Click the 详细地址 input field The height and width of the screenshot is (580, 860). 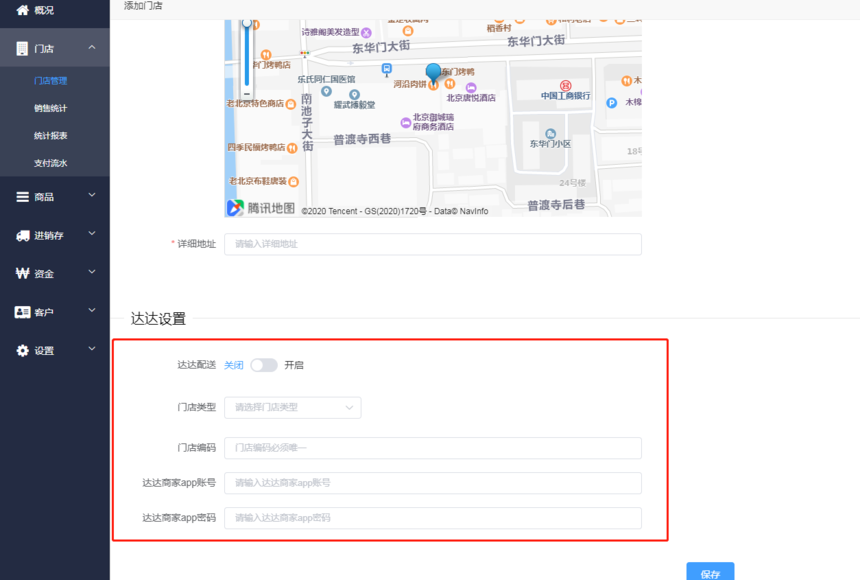pyautogui.click(x=432, y=244)
